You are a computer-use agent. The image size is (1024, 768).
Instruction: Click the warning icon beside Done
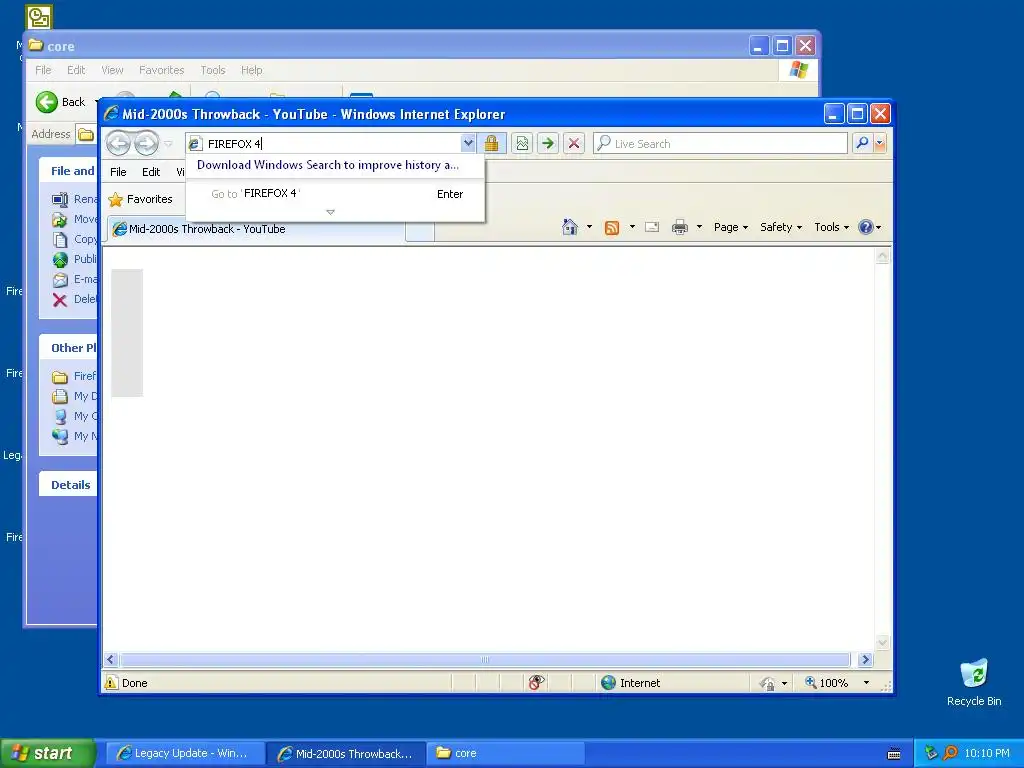[111, 682]
